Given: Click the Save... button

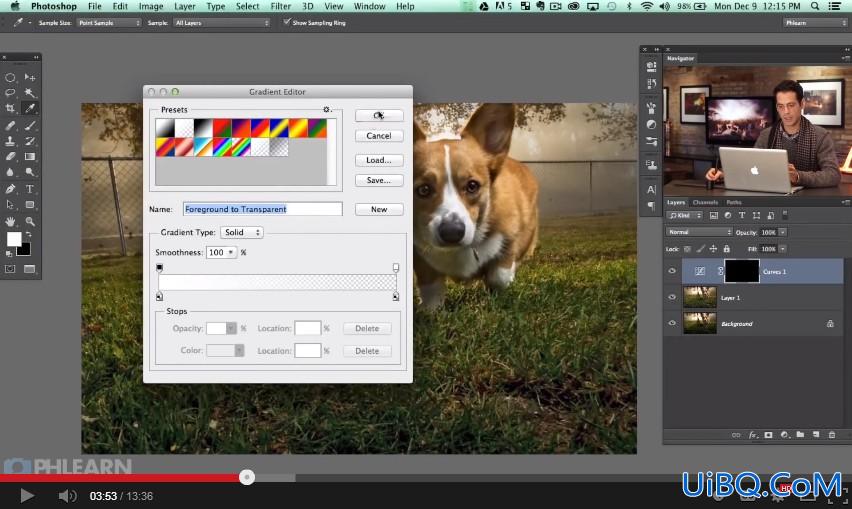Looking at the screenshot, I should tap(379, 180).
